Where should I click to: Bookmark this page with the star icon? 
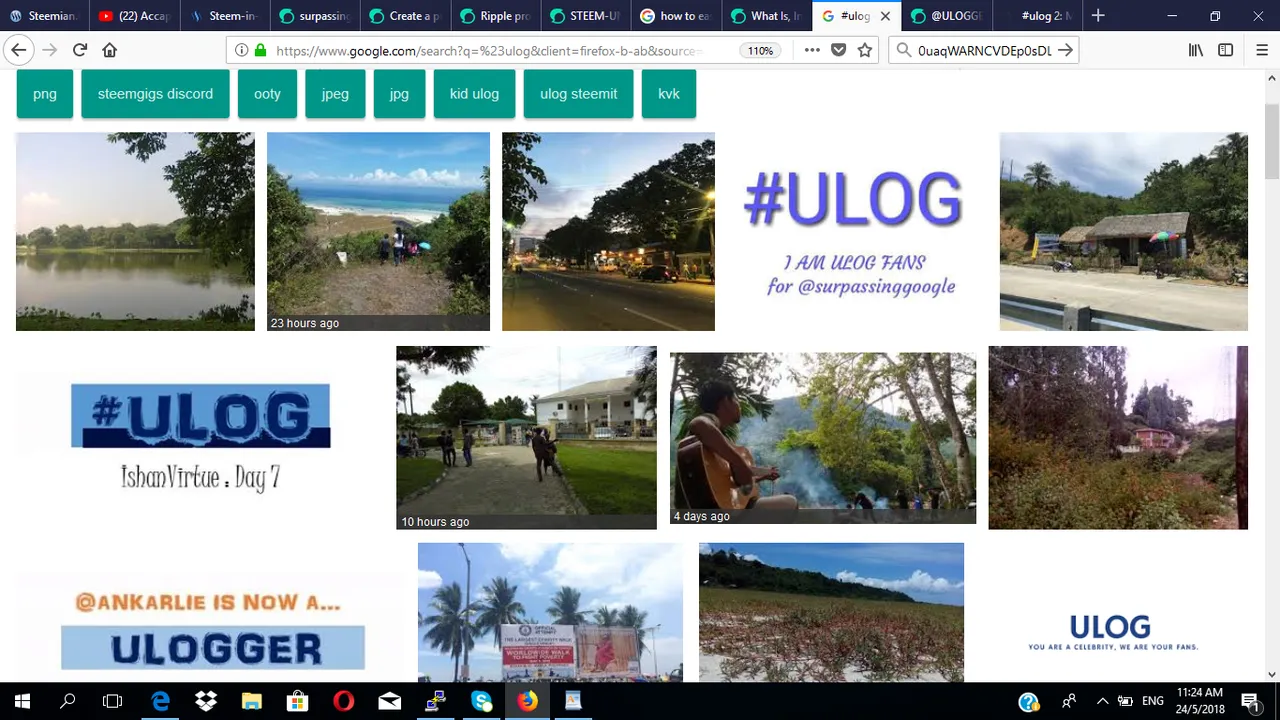tap(865, 50)
